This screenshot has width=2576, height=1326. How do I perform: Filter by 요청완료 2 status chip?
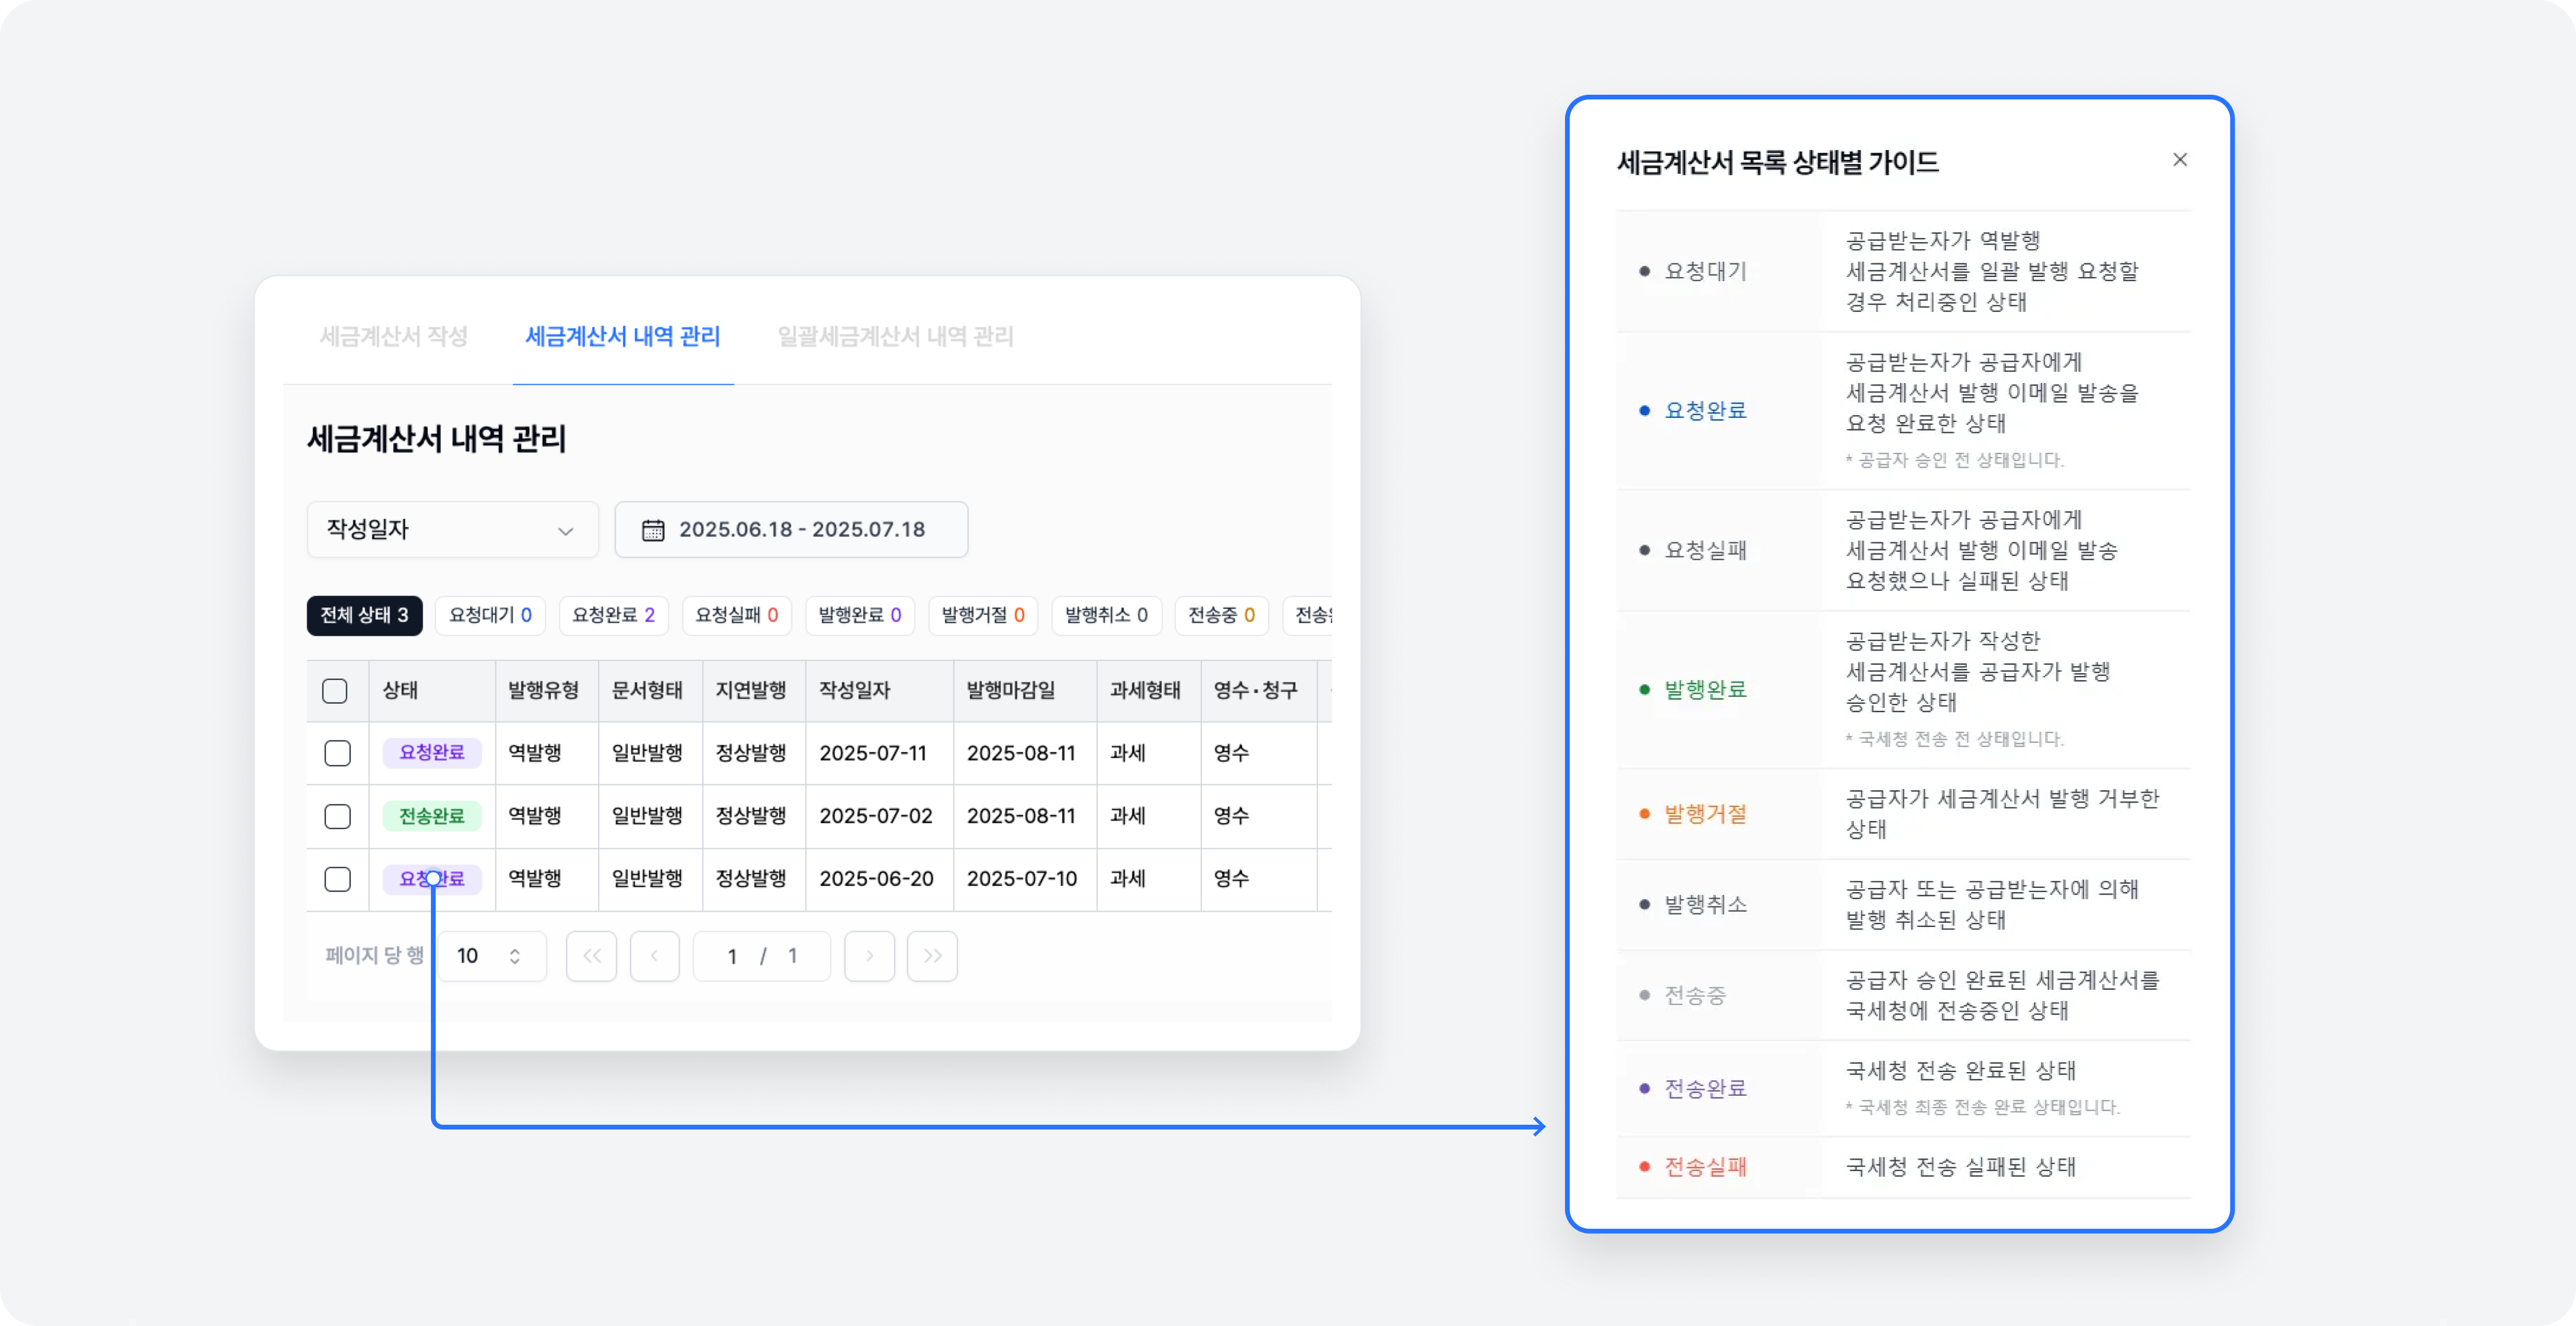click(x=613, y=615)
